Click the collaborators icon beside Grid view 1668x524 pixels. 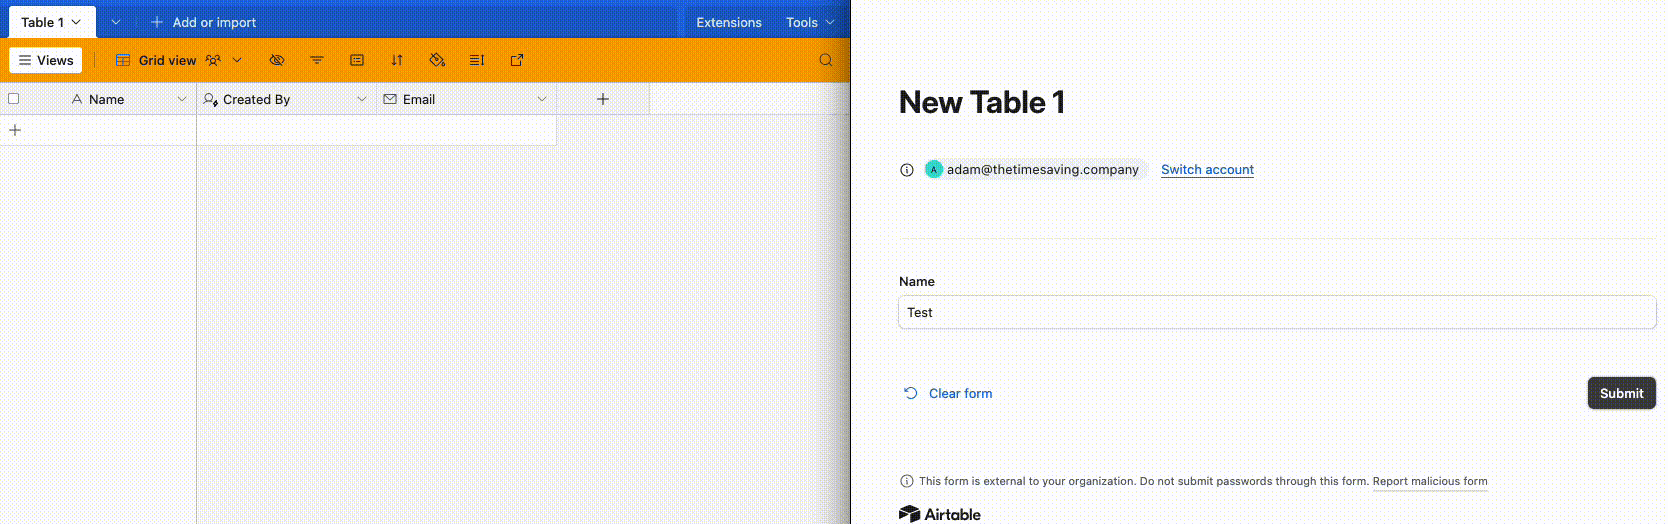pyautogui.click(x=213, y=60)
